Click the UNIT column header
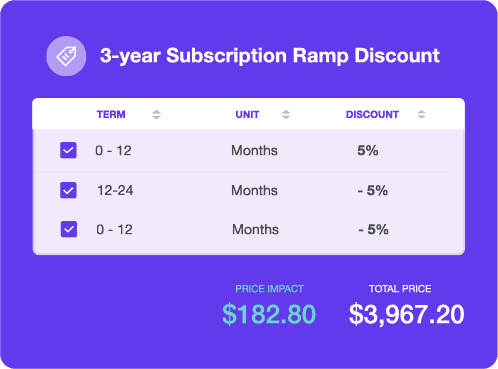Viewport: 498px width, 369px height. (x=247, y=115)
